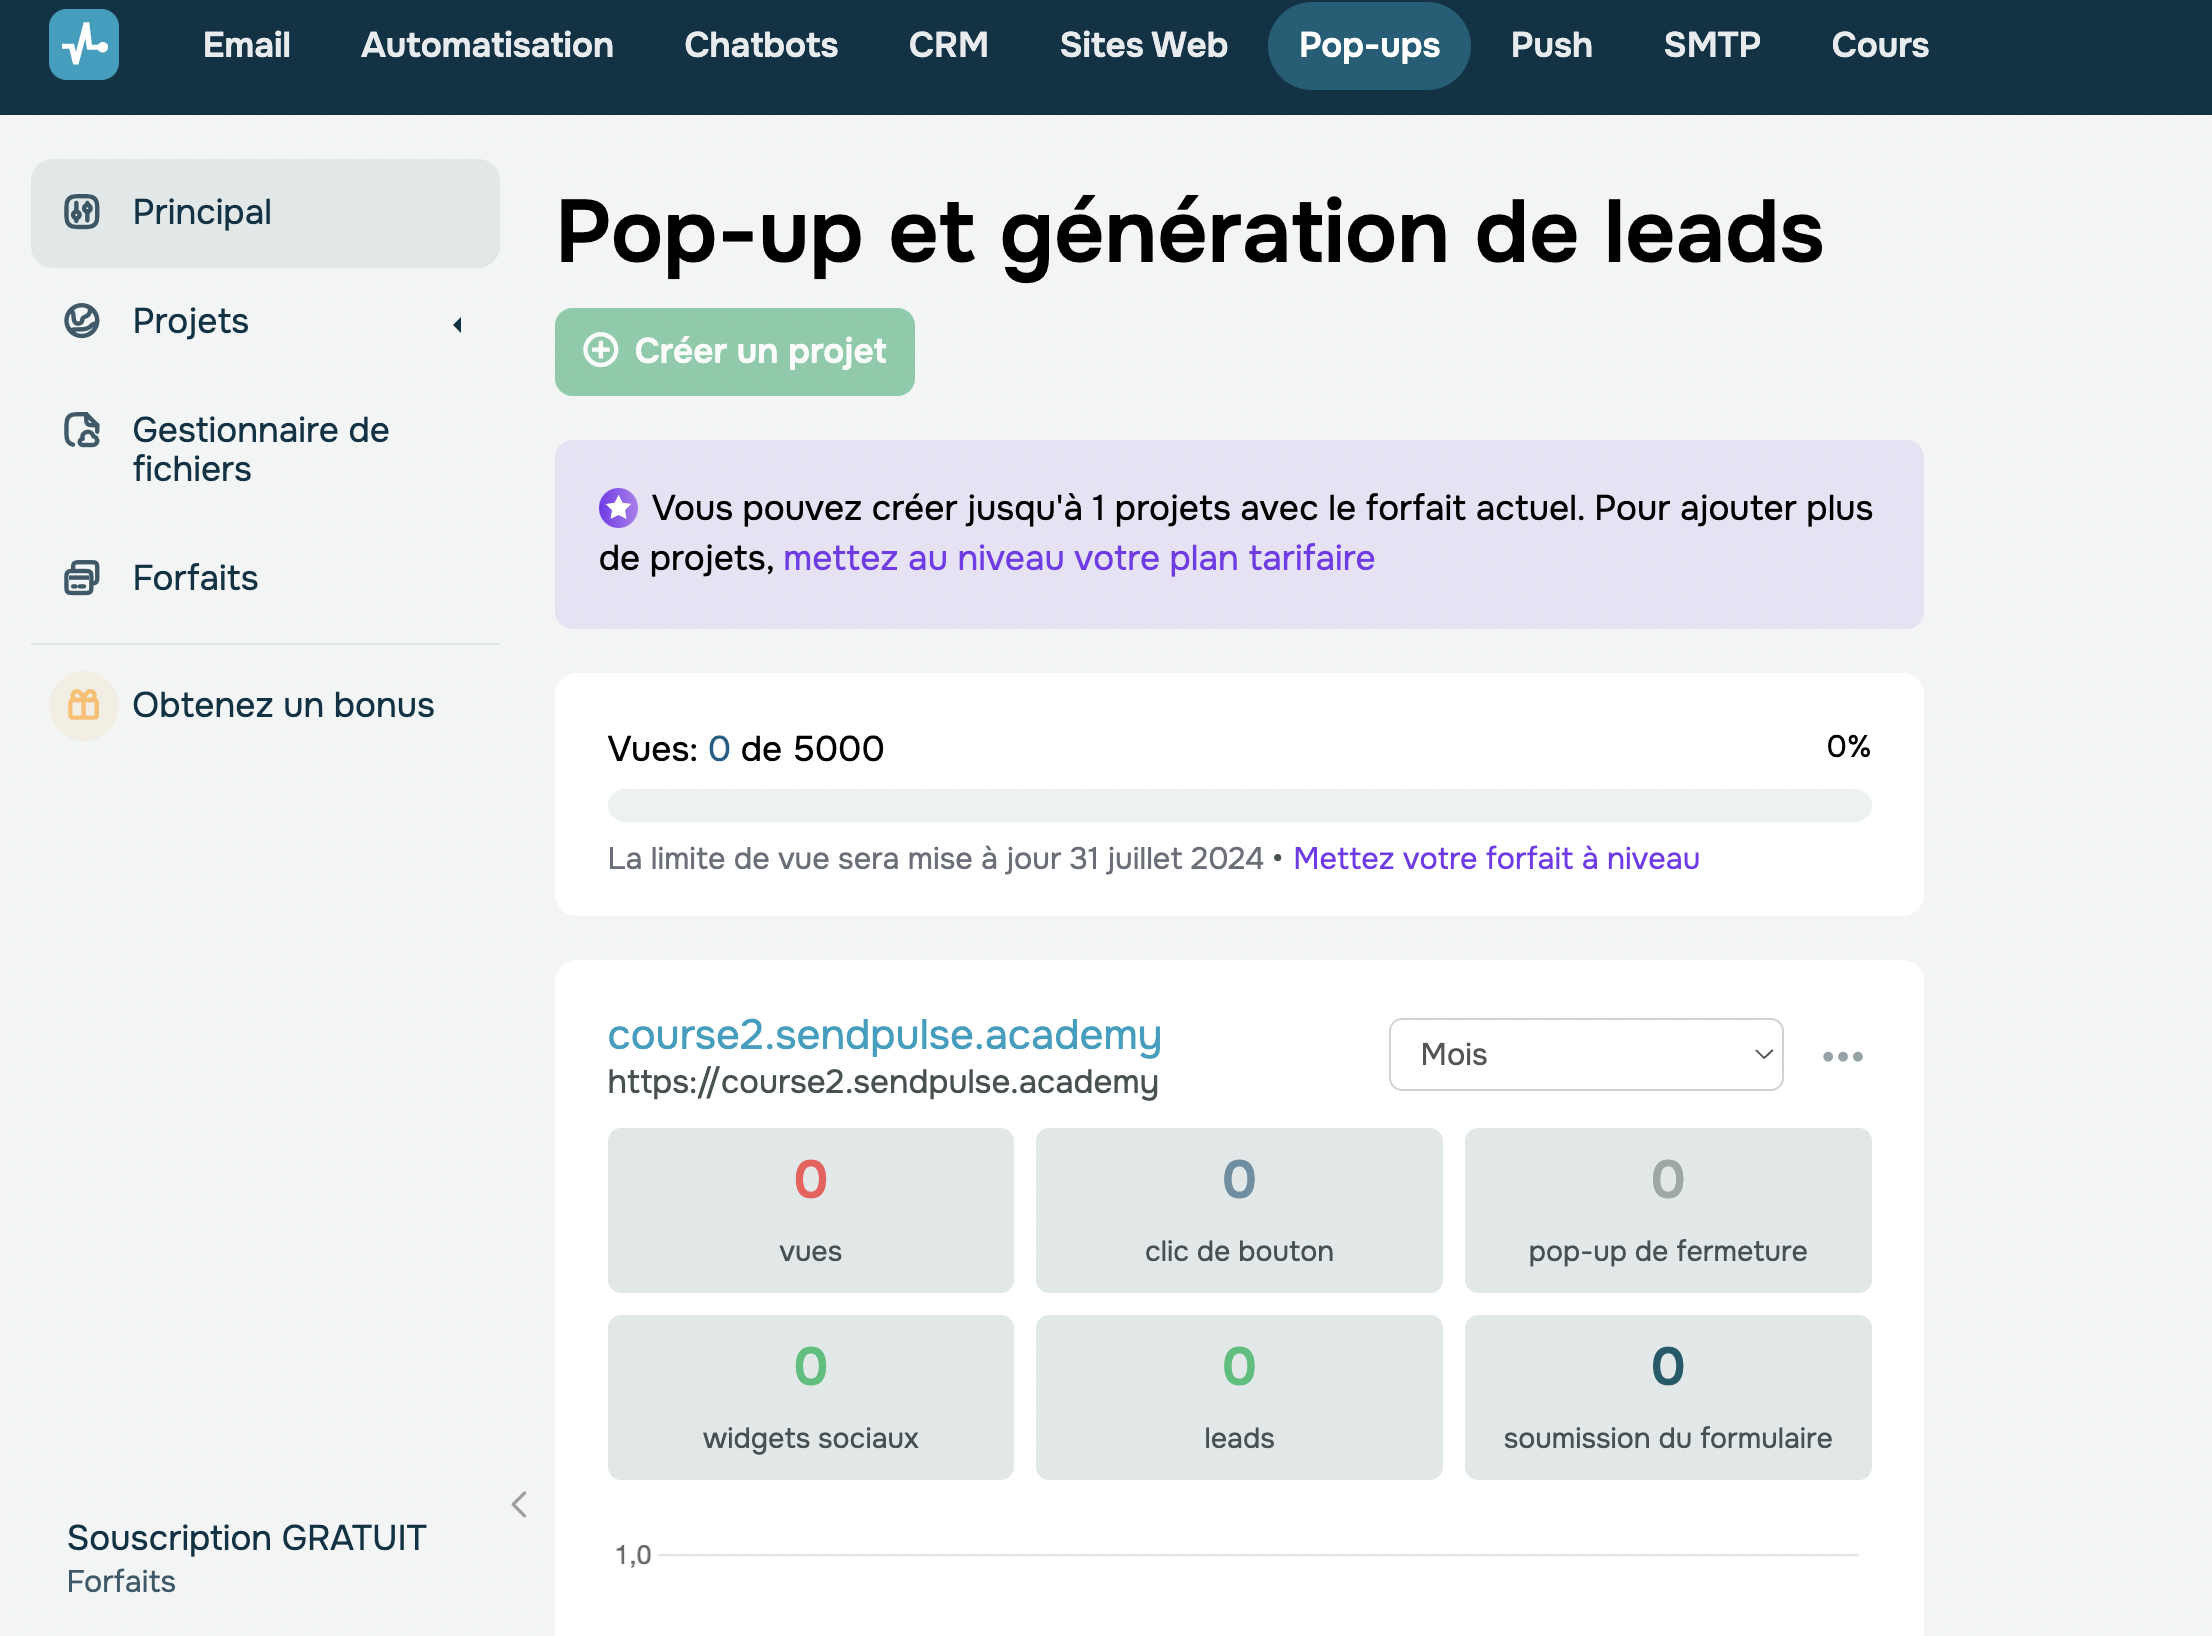
Task: Click the plus icon on Créer un projet
Action: pos(601,352)
